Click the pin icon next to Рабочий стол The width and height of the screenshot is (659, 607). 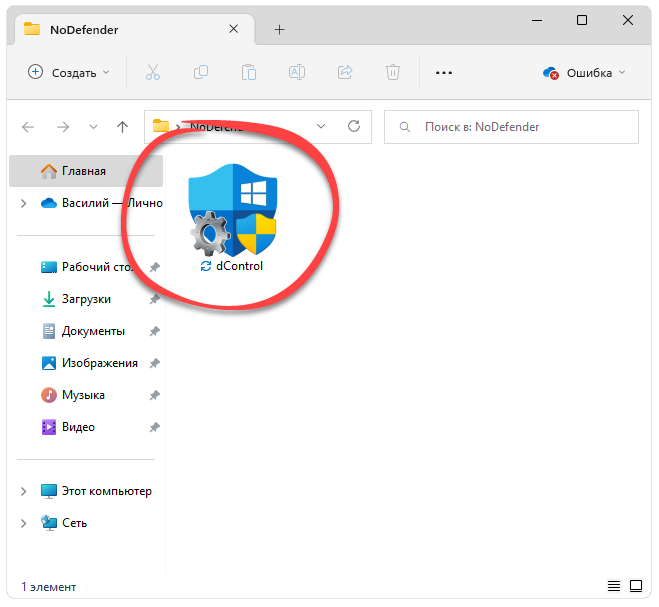click(x=155, y=267)
